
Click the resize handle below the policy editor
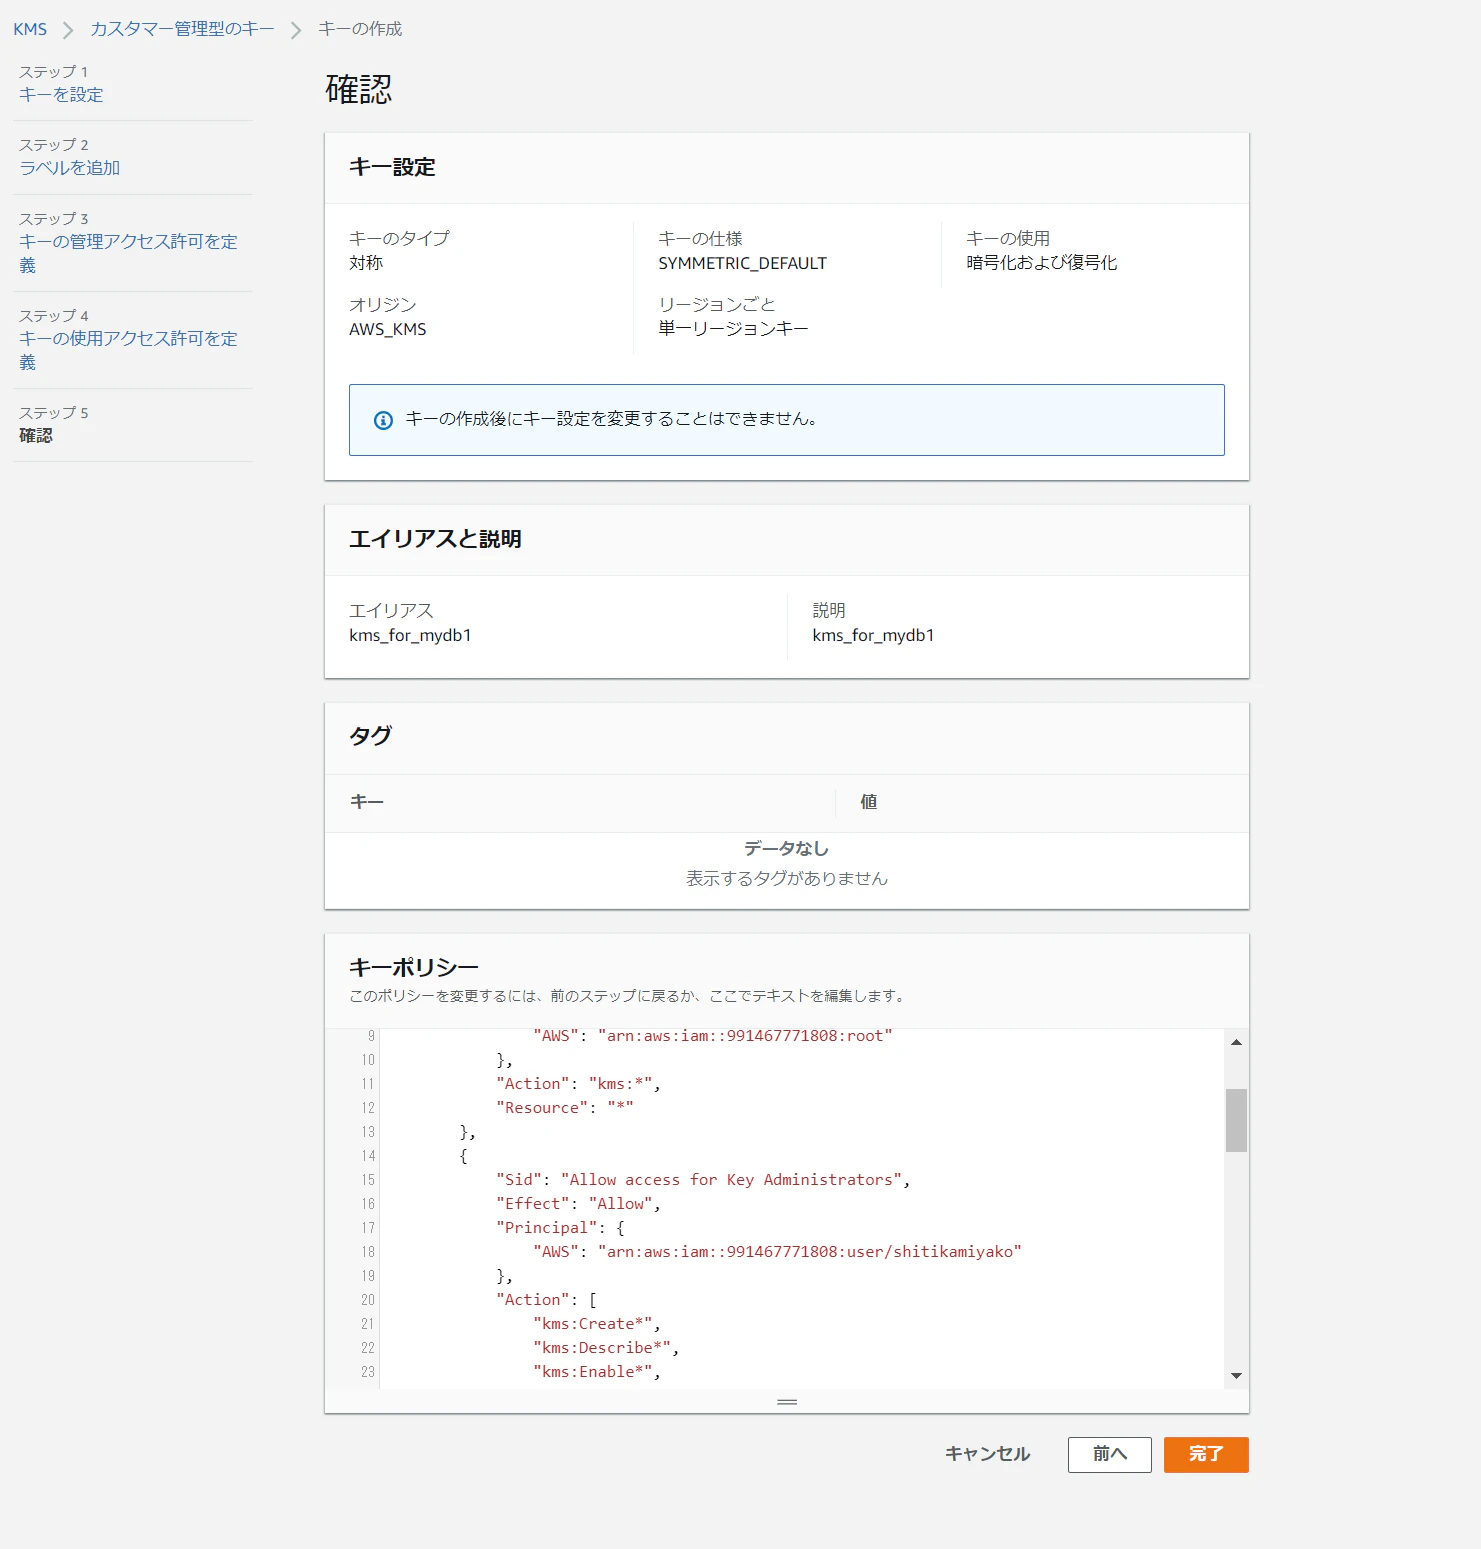787,1402
